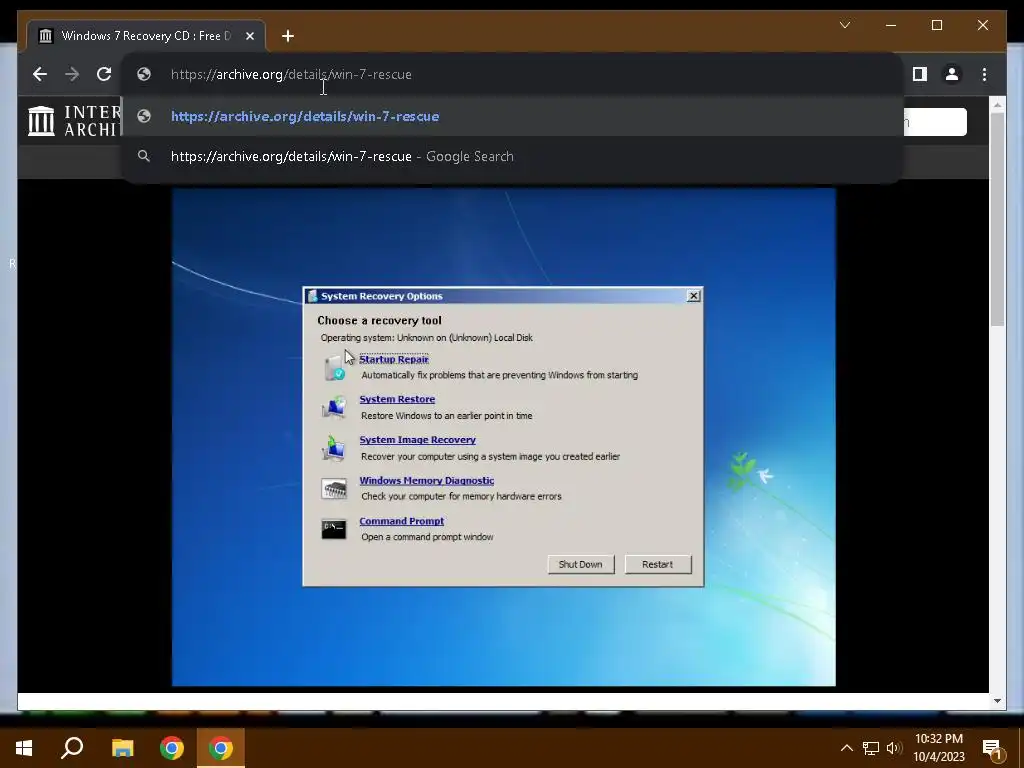Open the taskbar search magnifier
Screen dimensions: 1024x768
point(72,748)
